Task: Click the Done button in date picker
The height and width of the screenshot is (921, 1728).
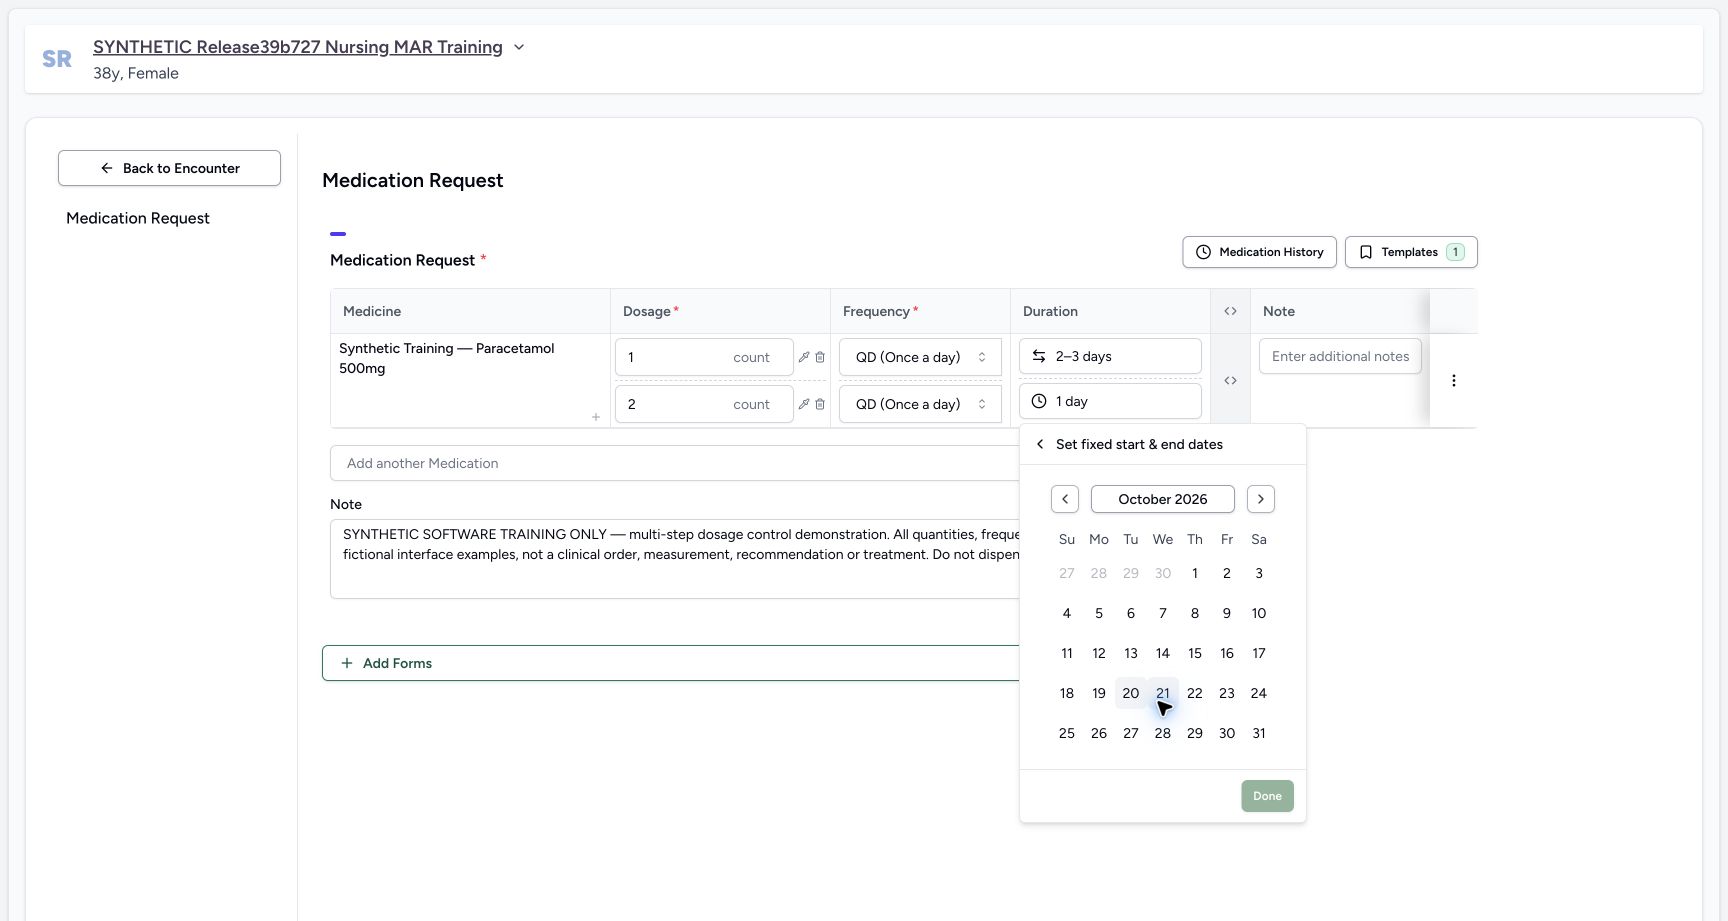Action: click(1267, 796)
